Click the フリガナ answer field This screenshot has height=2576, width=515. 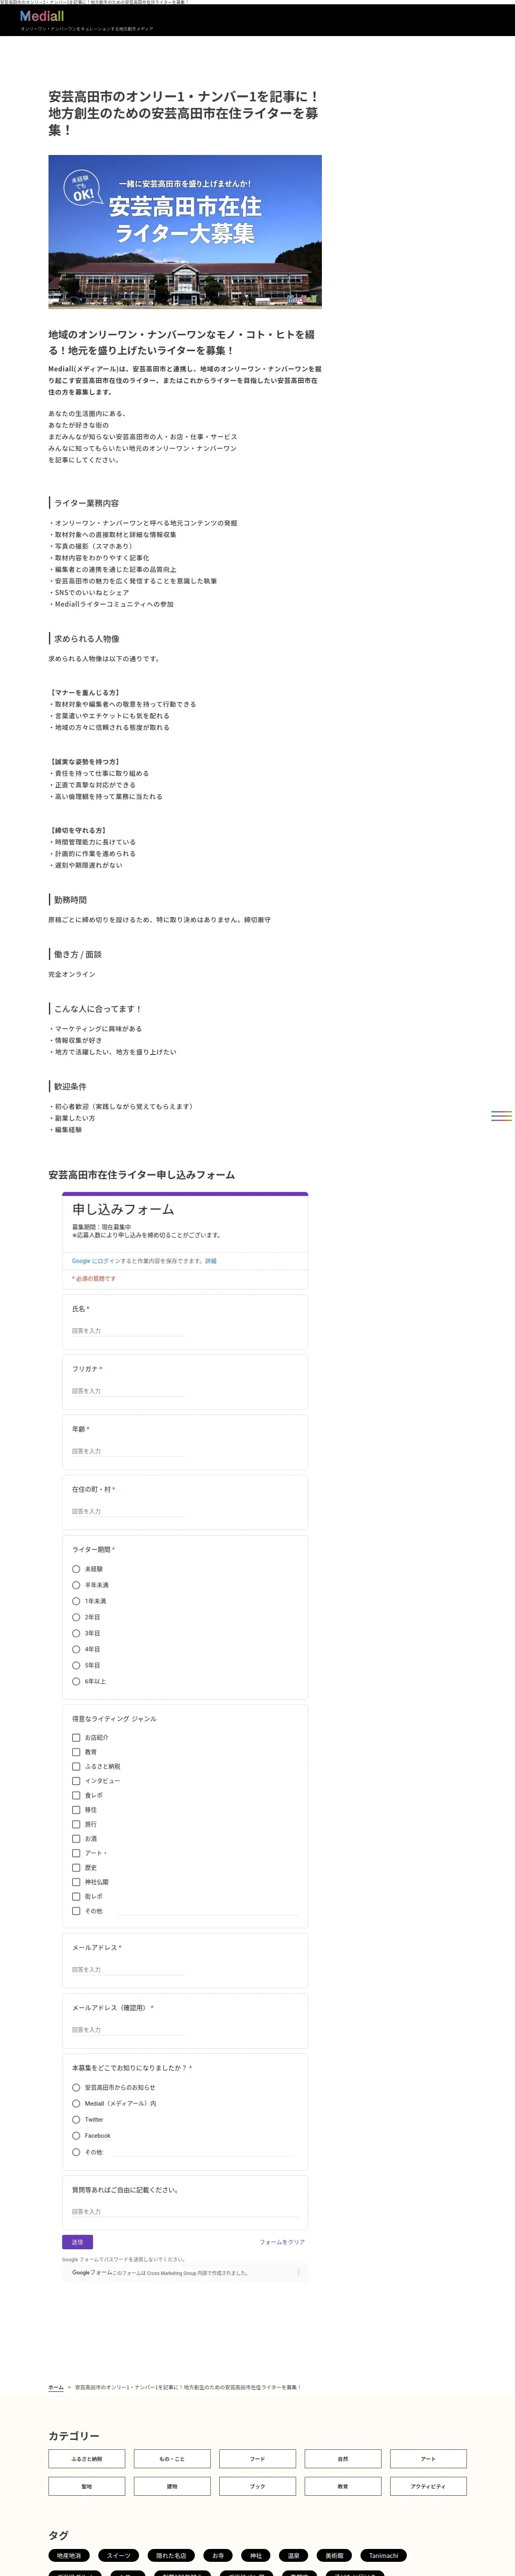128,1391
